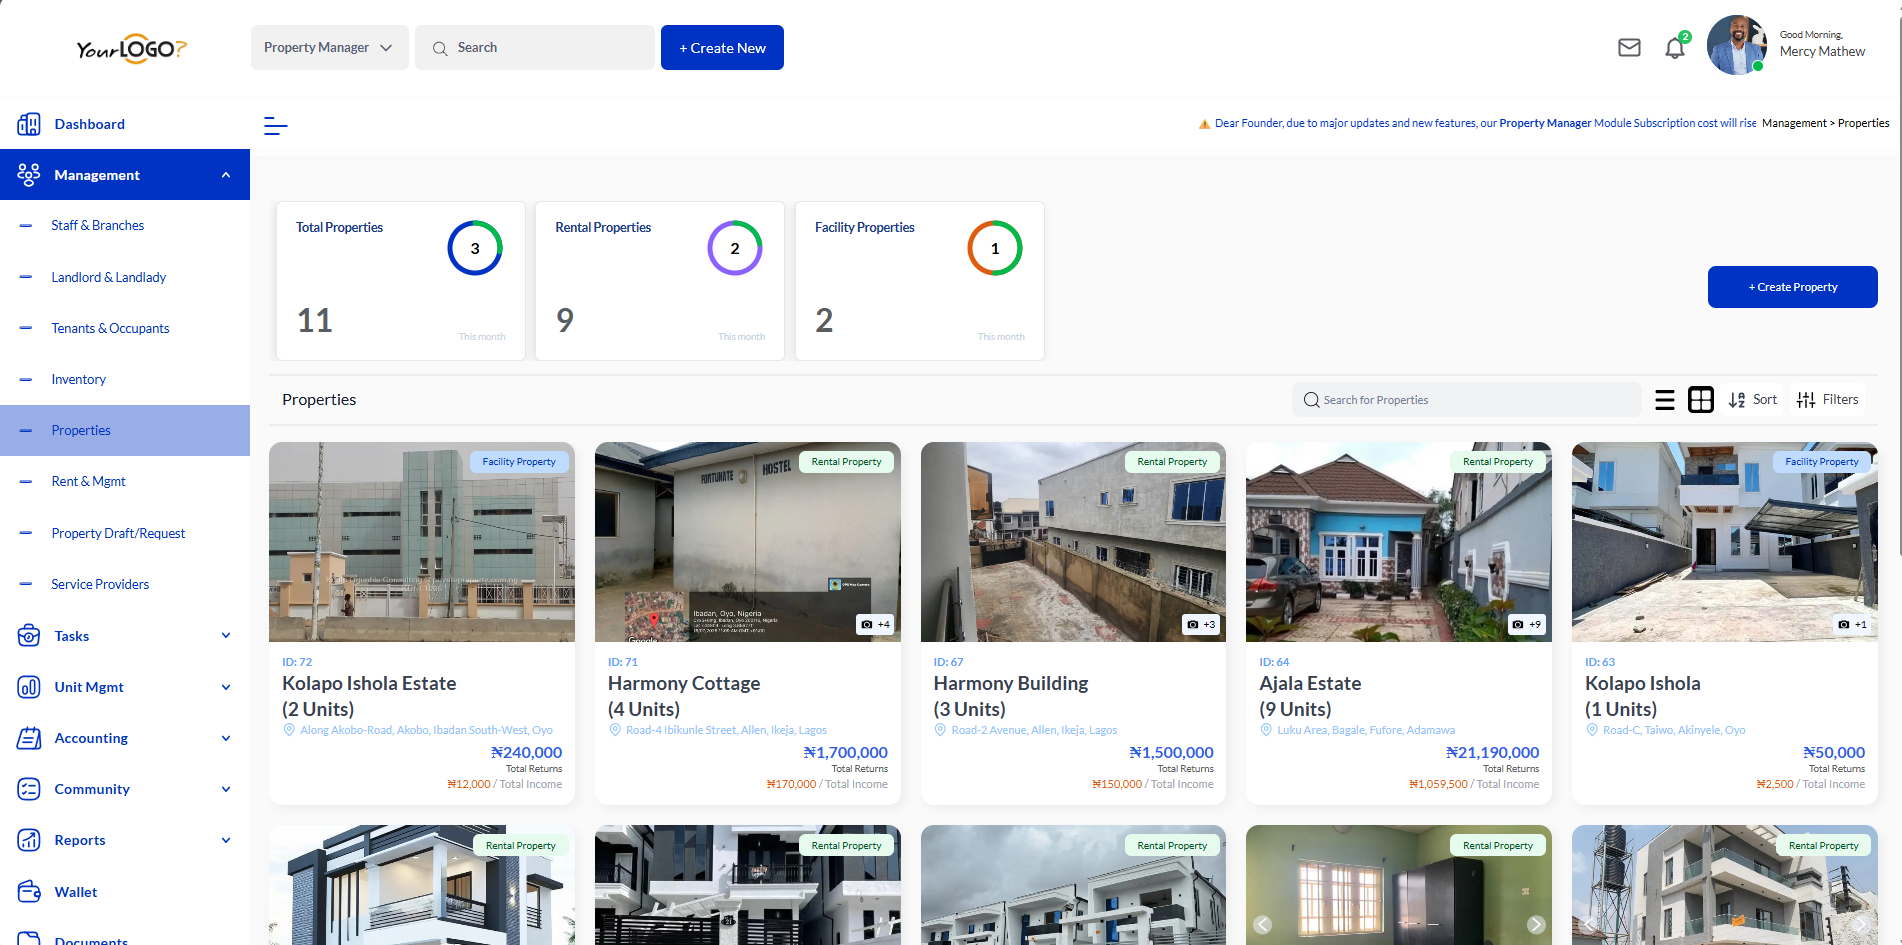Open the Harmony Cottage property thumbnail

tap(747, 541)
